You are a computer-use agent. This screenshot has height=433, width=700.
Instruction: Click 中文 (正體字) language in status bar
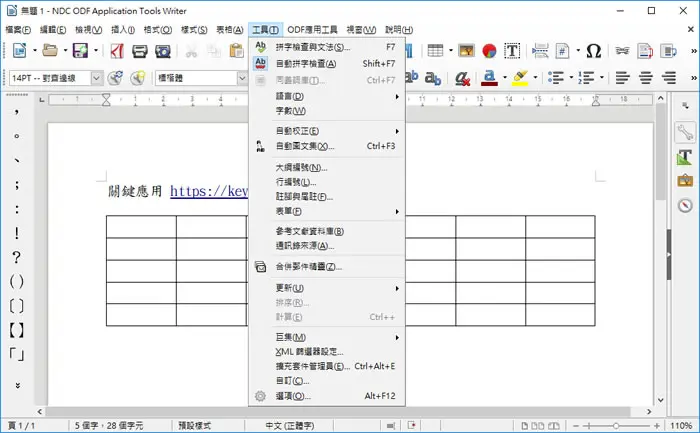click(x=290, y=425)
